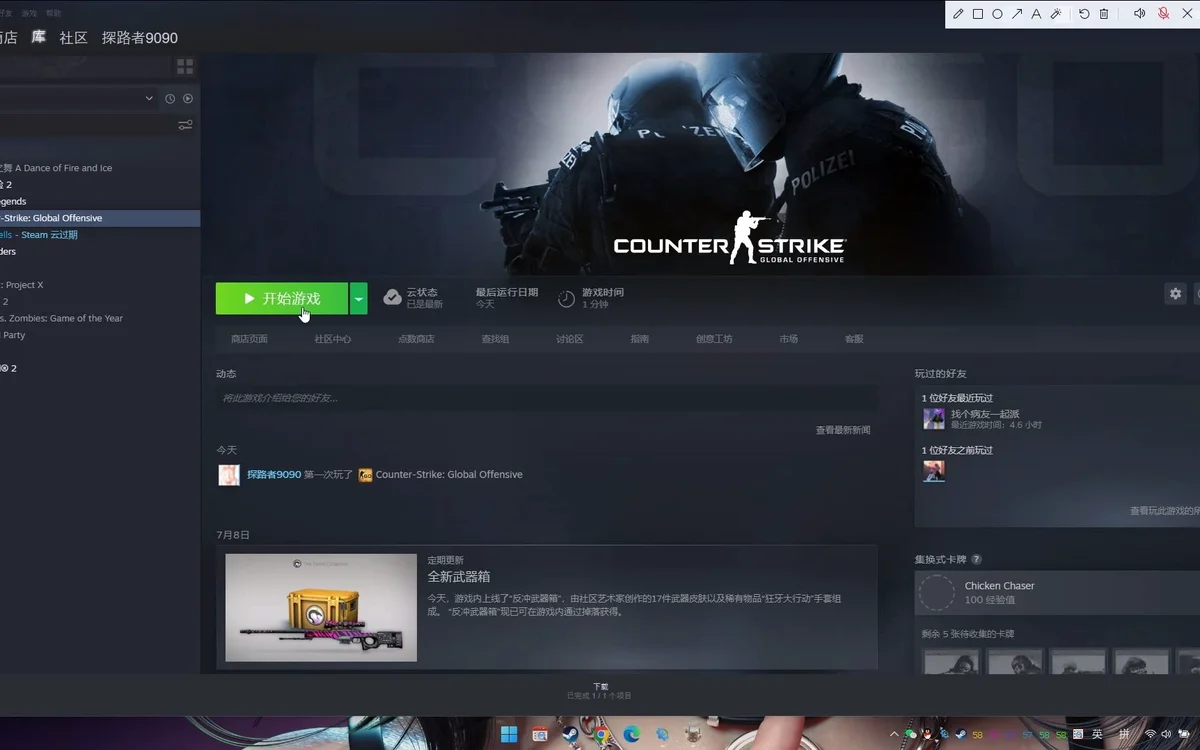Show ready-to-play games circle icon
1200x750 pixels.
tap(187, 98)
